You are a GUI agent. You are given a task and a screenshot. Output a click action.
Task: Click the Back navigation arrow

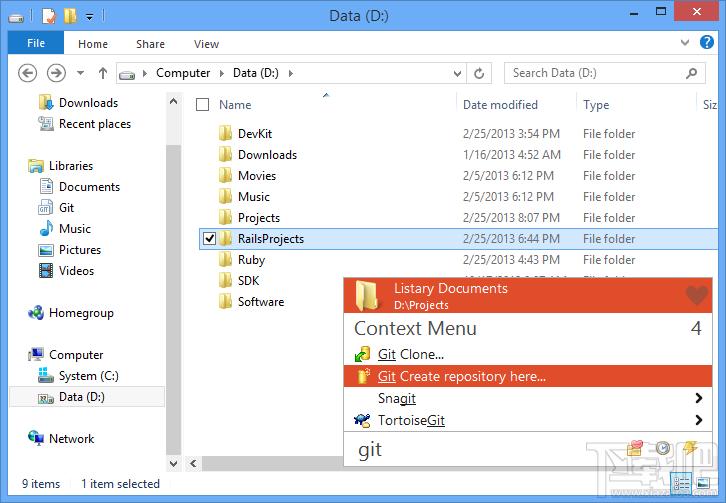tap(27, 73)
